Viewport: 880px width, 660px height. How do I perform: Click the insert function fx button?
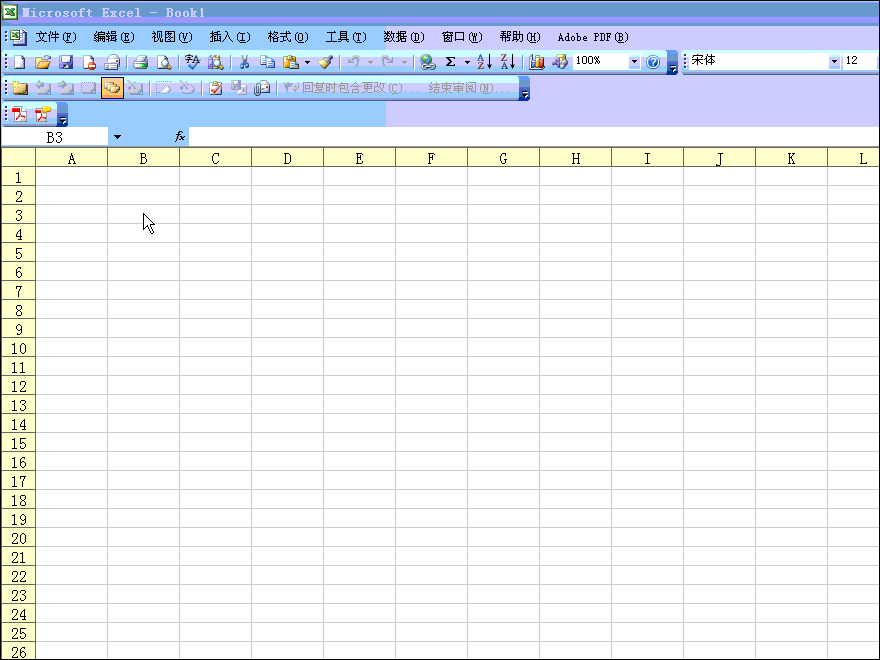point(180,136)
